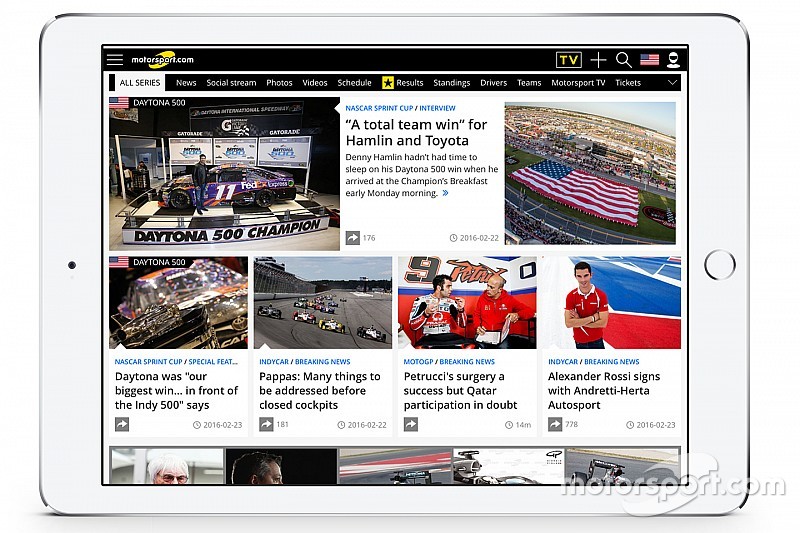Open Alexander Rossi signs headline

point(604,391)
